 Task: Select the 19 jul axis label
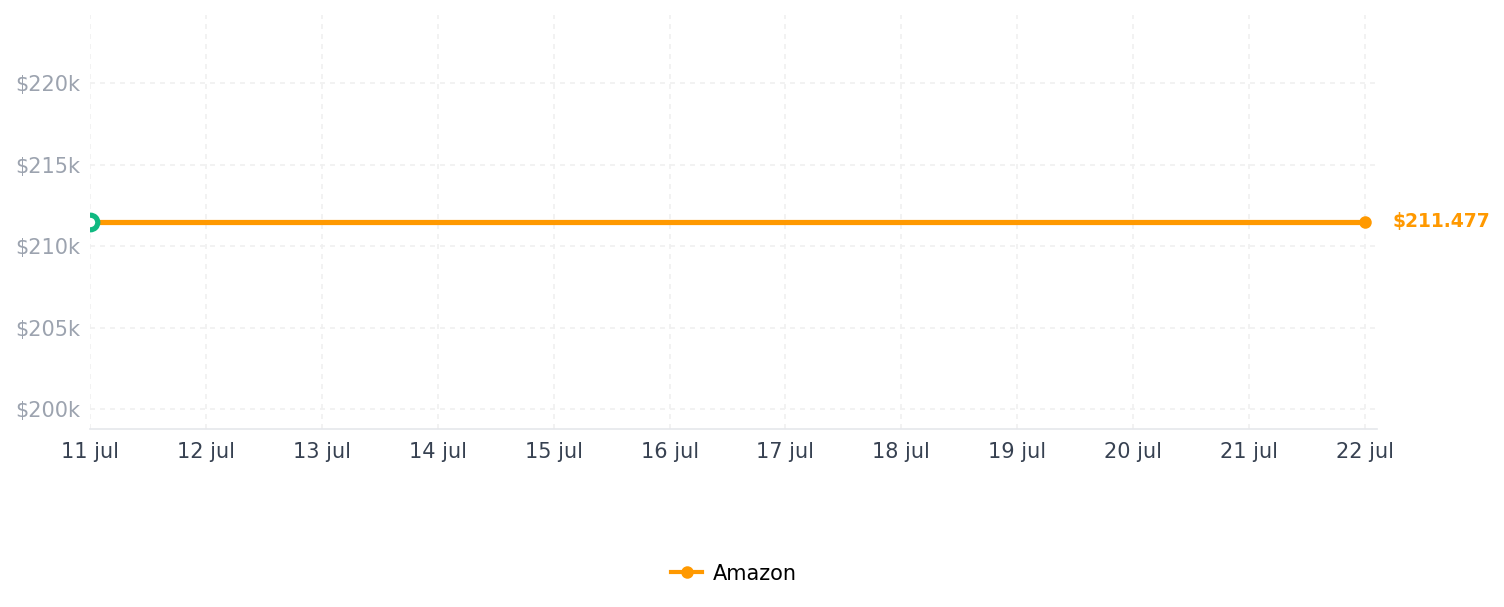point(1017,451)
